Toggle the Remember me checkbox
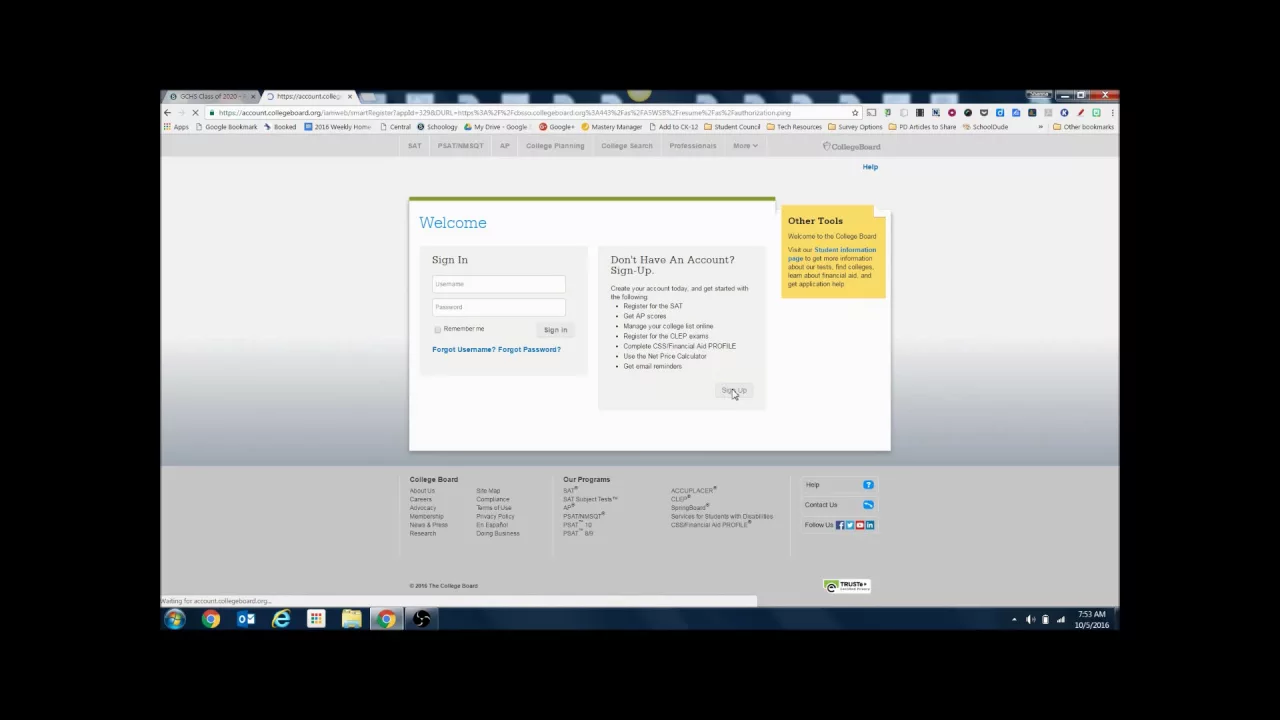This screenshot has width=1280, height=720. tap(437, 329)
